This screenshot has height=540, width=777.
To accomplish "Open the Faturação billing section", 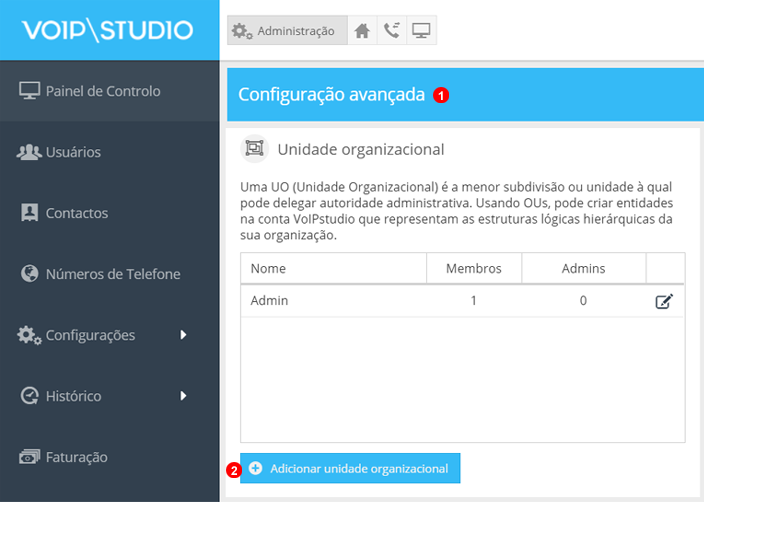I will click(x=76, y=457).
